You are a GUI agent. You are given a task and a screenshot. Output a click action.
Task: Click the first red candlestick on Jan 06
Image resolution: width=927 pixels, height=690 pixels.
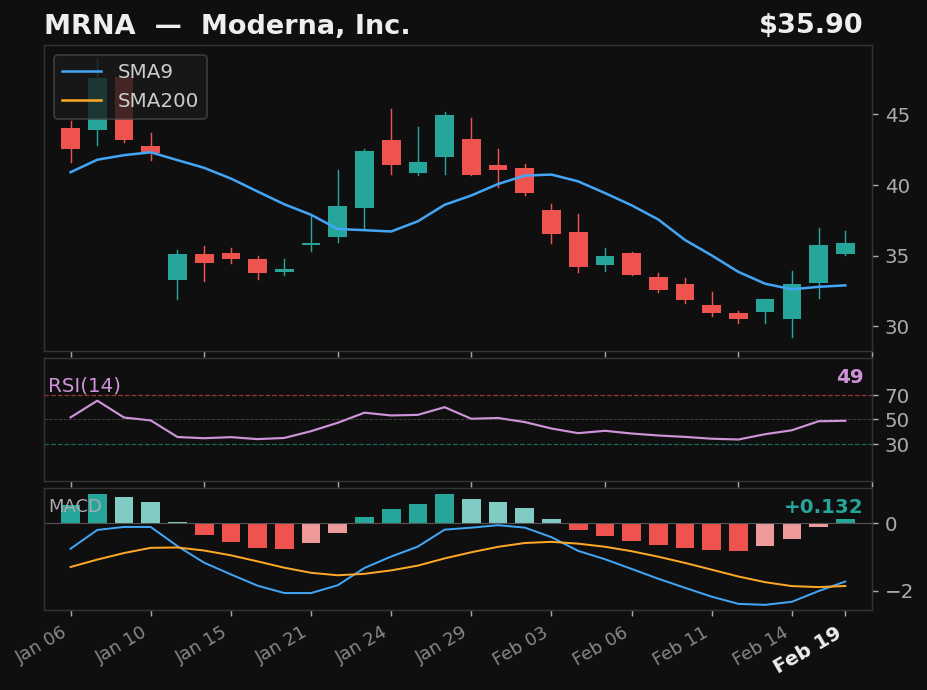pos(71,138)
